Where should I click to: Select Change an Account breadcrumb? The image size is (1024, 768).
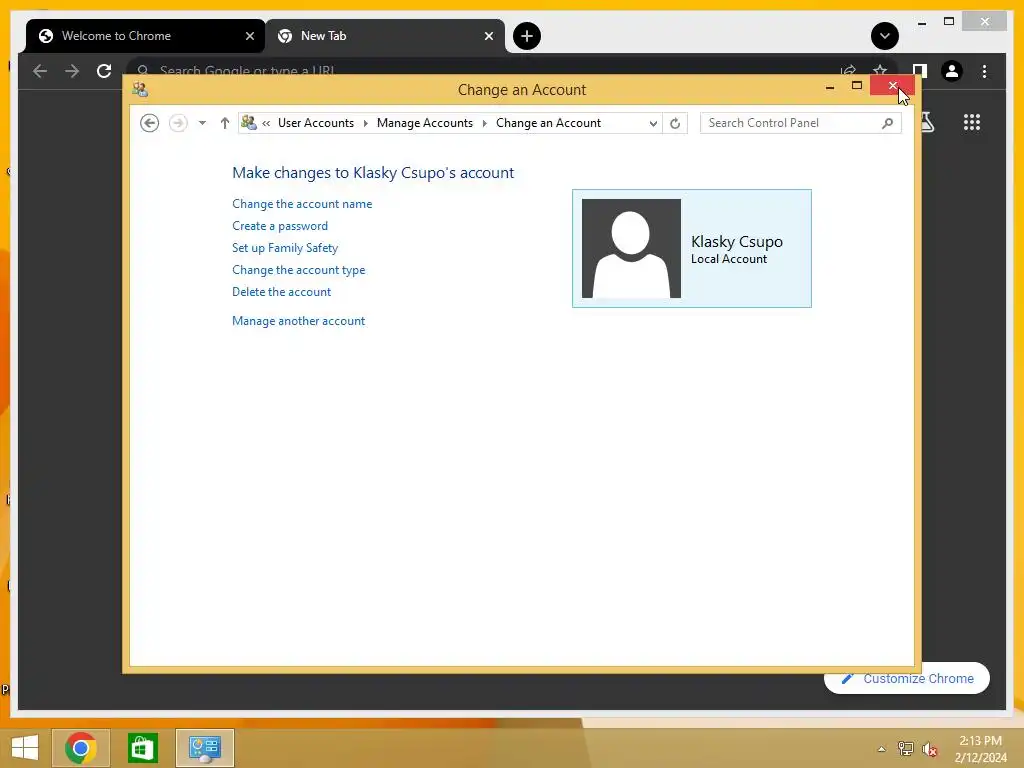point(548,123)
